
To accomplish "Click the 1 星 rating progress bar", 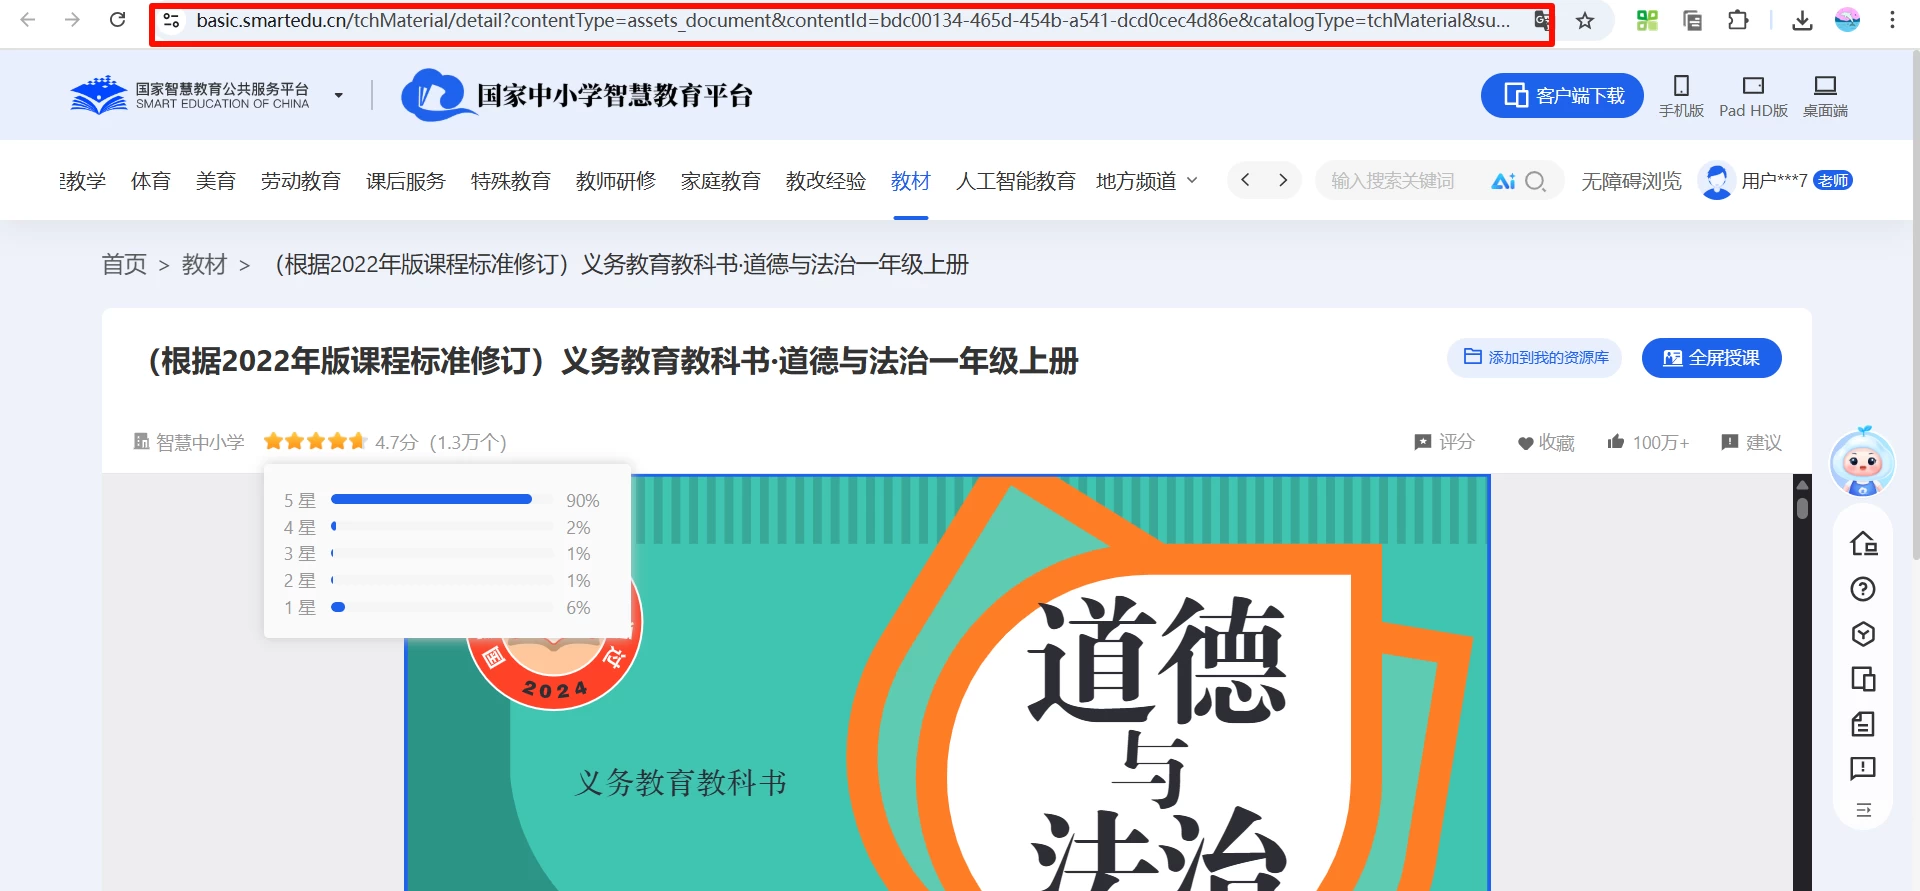I will [442, 607].
